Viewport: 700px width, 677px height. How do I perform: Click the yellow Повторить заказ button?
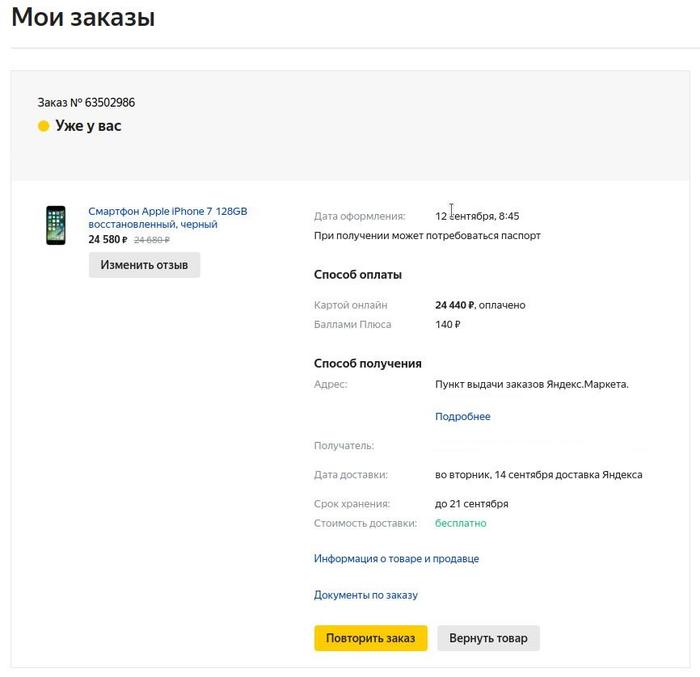click(x=370, y=638)
